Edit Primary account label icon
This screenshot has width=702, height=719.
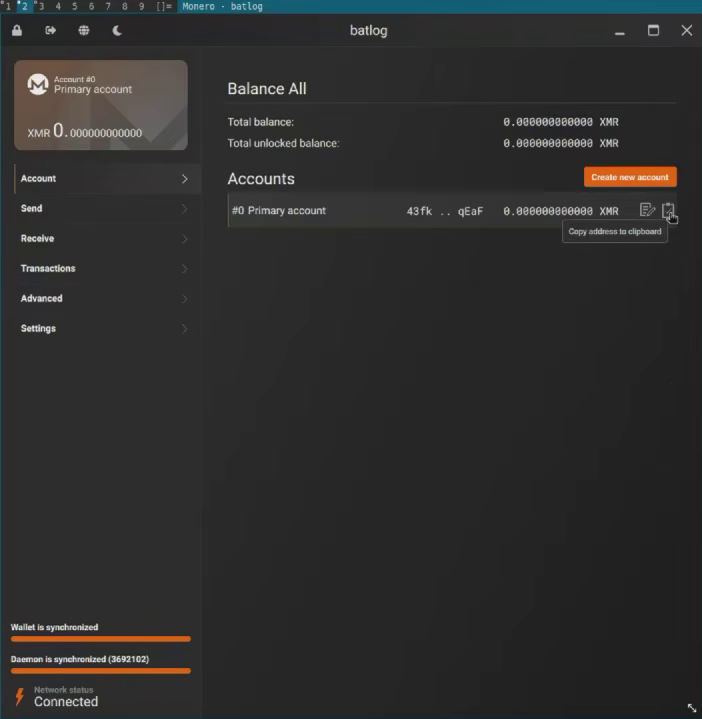click(x=647, y=210)
